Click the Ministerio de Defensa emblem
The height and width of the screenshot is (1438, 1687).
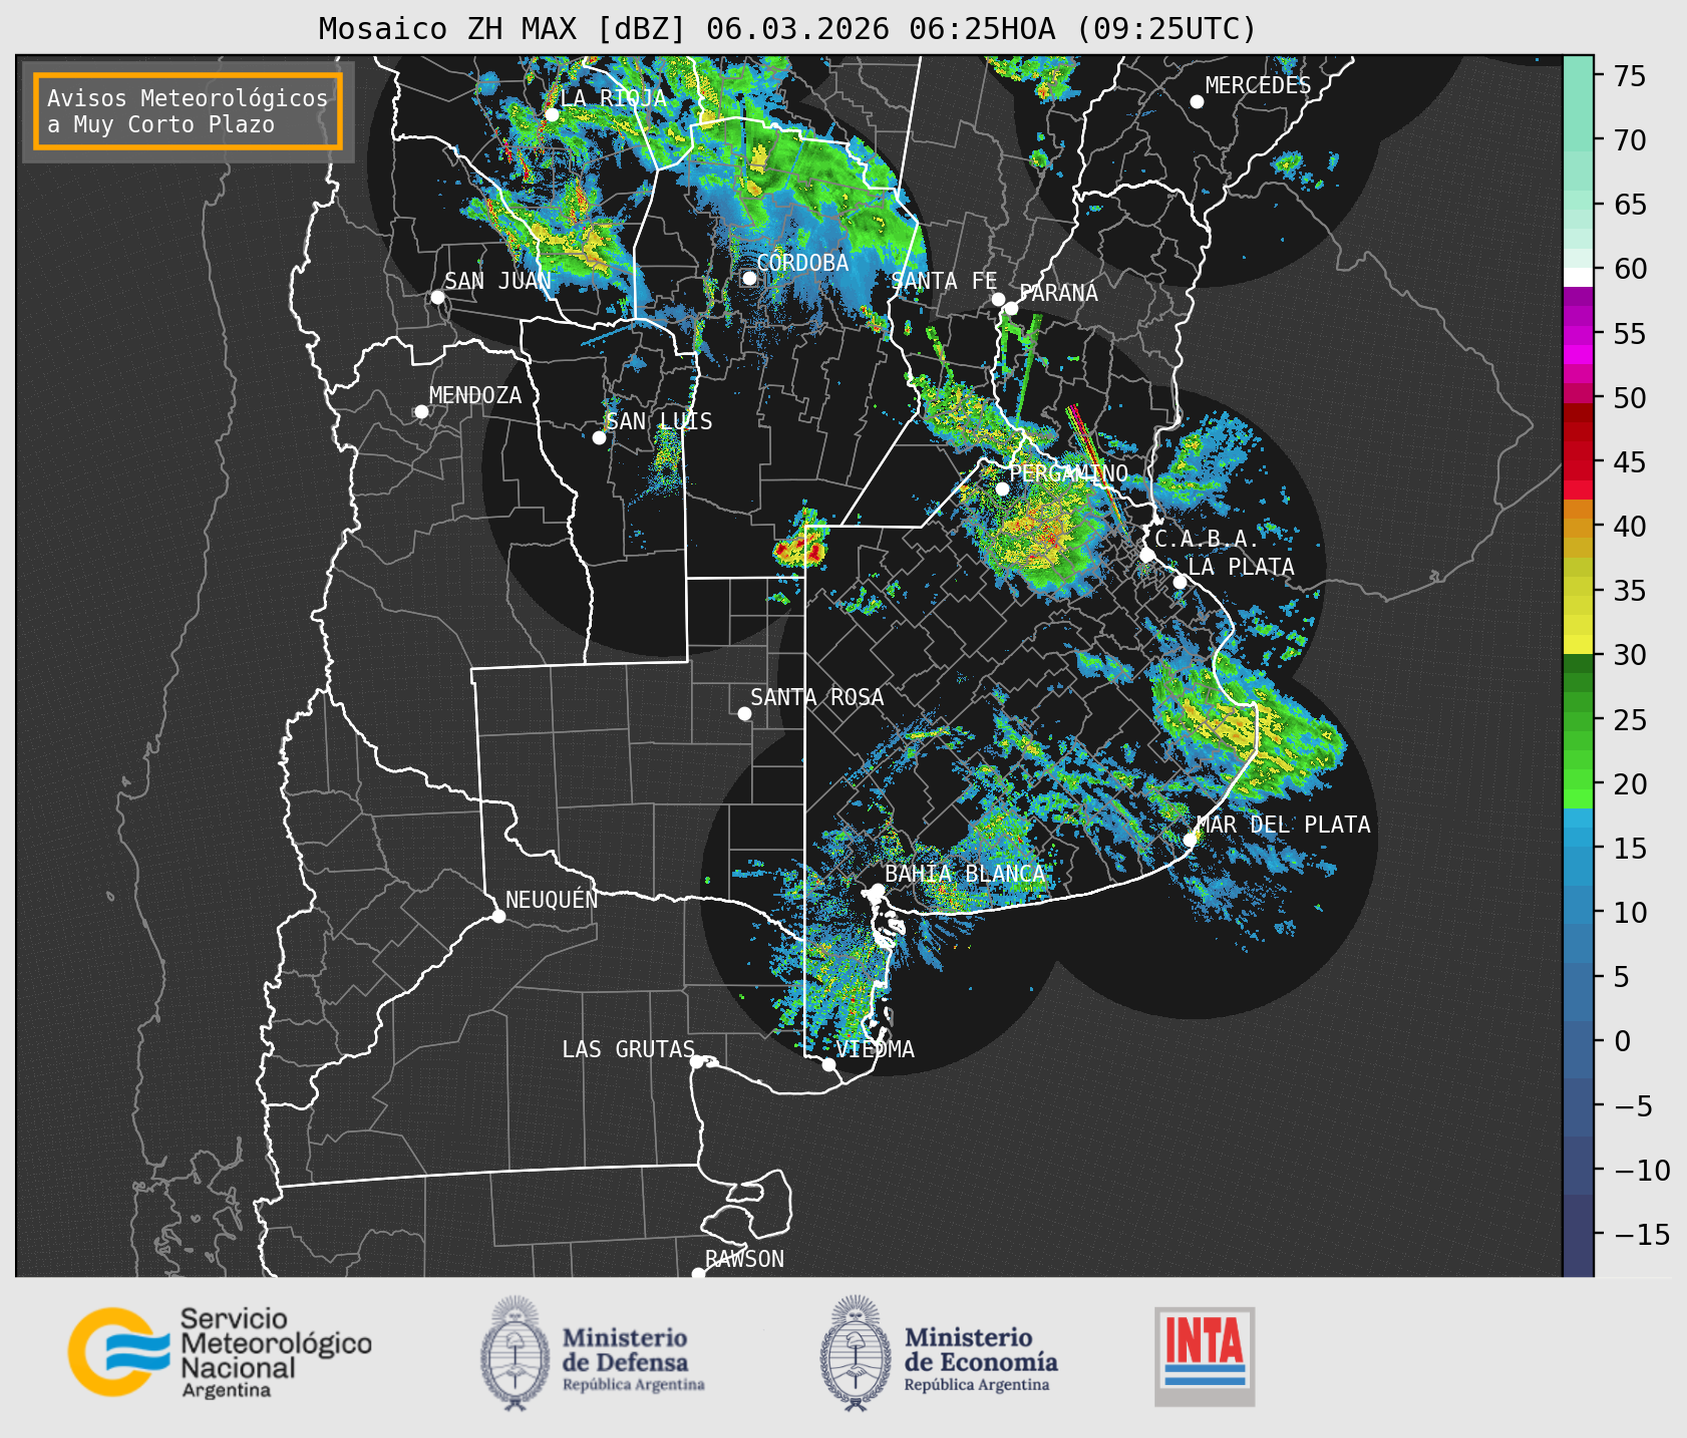tap(515, 1354)
